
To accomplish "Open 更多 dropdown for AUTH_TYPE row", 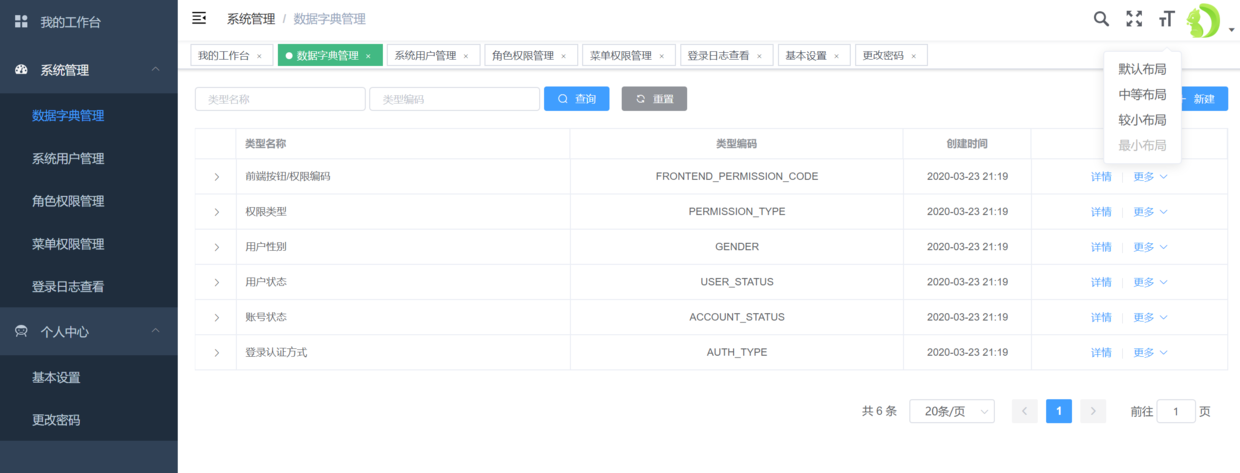I will pos(1150,353).
